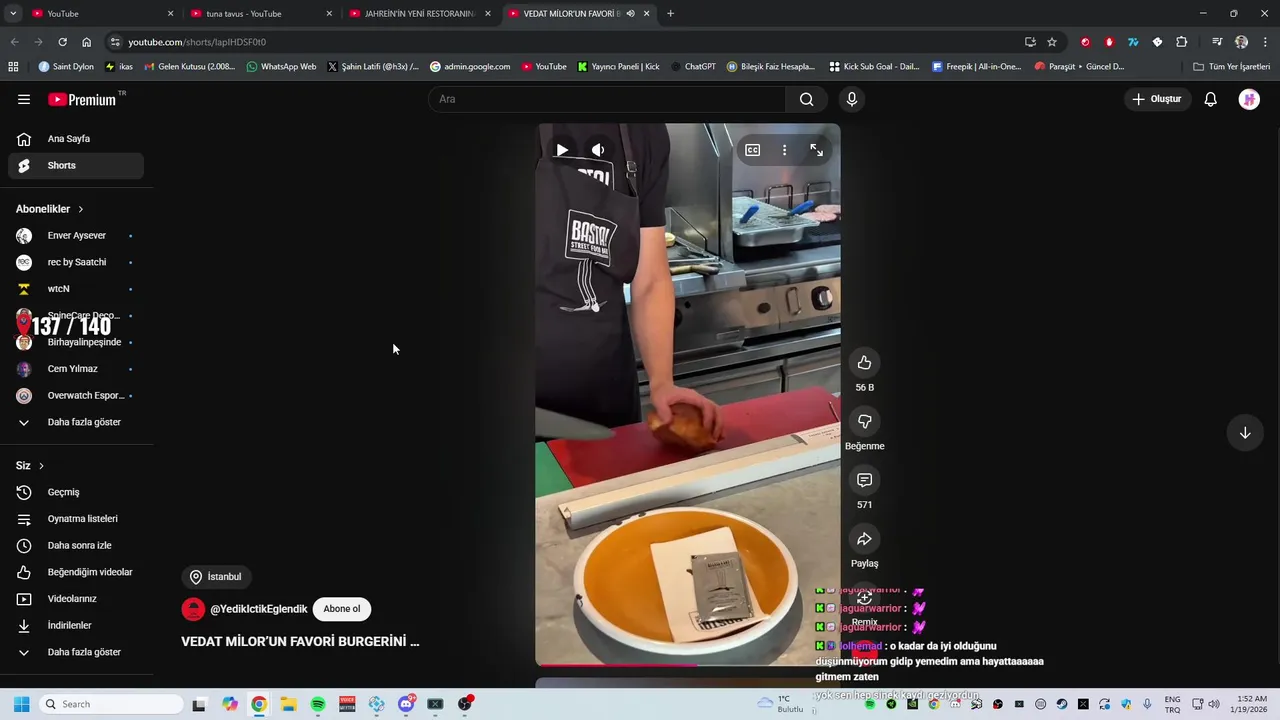Open Spotify from the taskbar

click(318, 704)
